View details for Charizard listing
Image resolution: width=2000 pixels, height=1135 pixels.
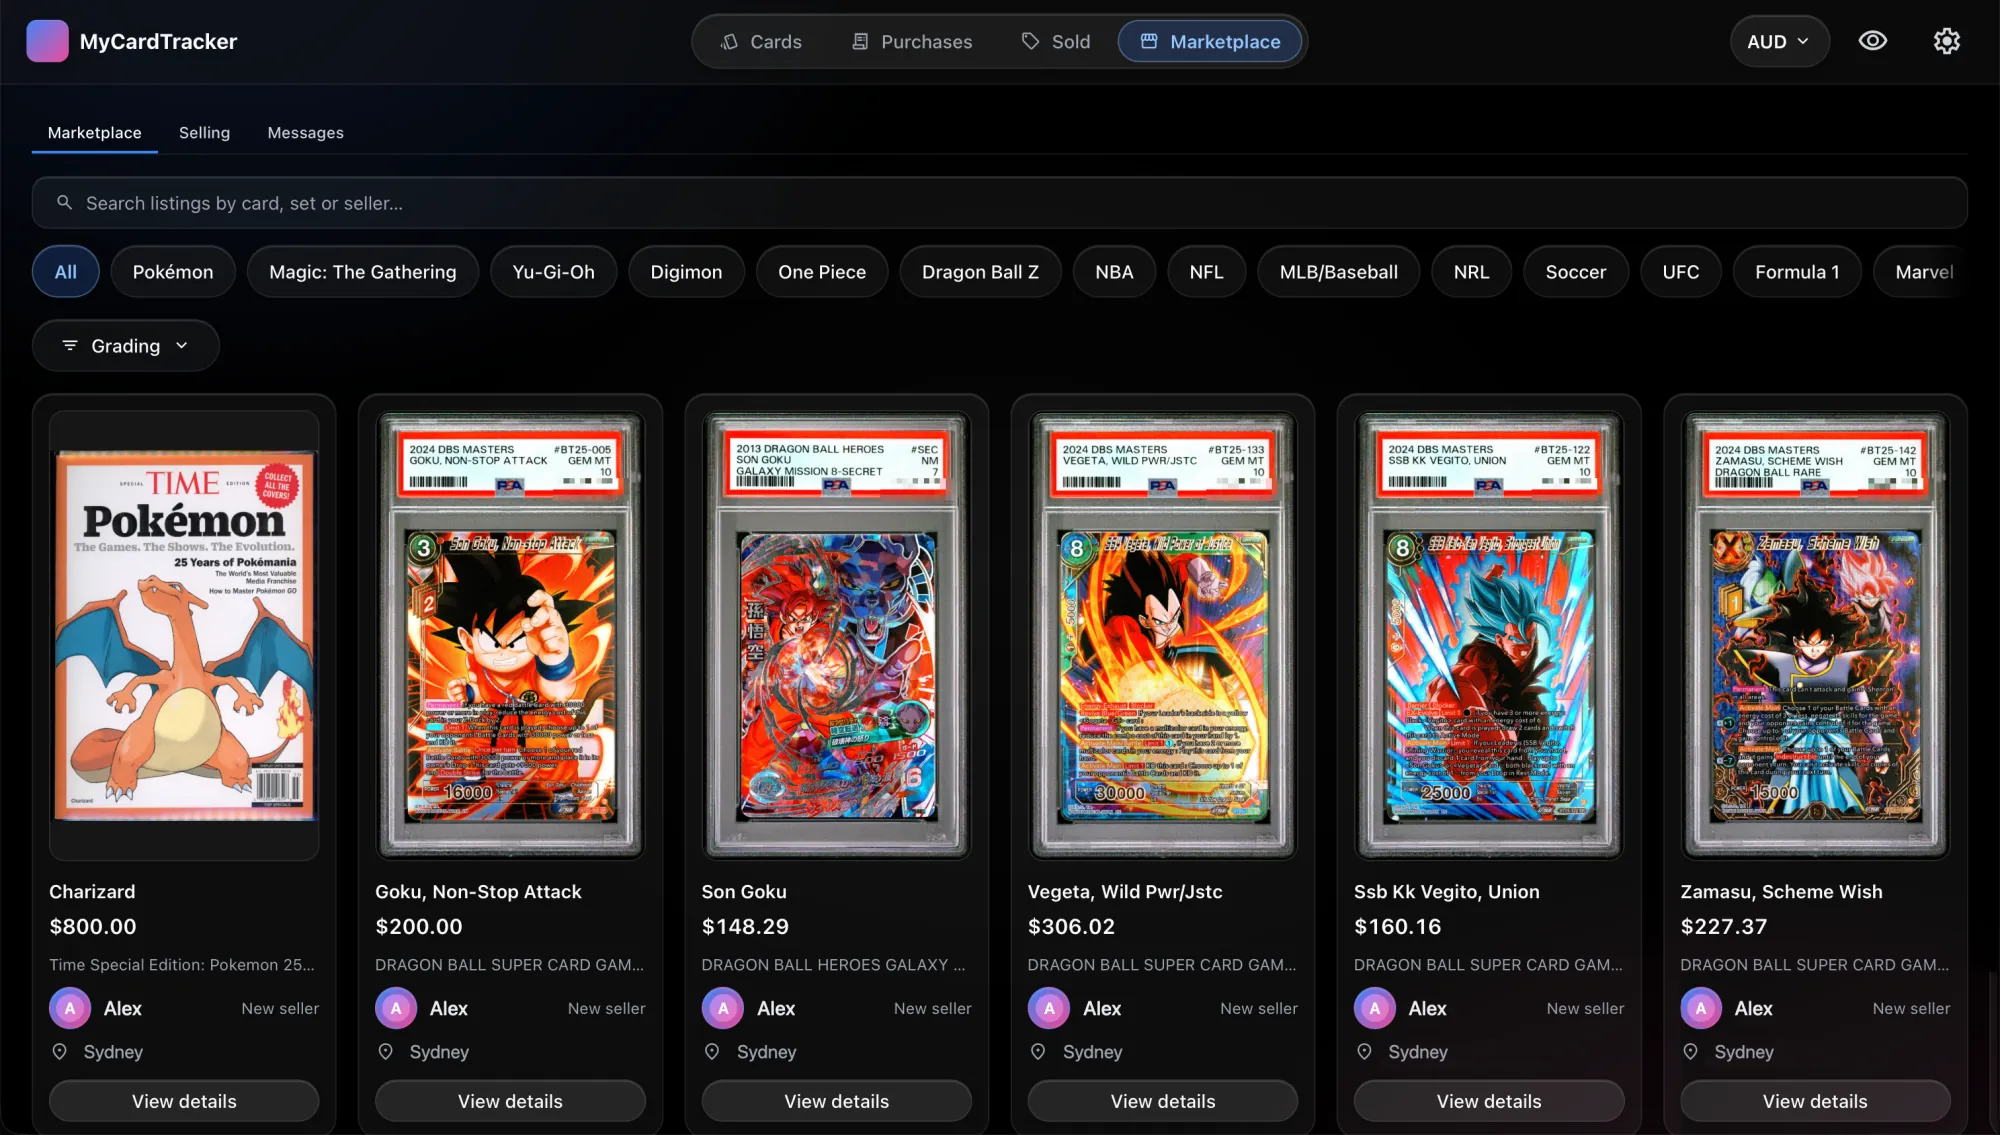(184, 1101)
